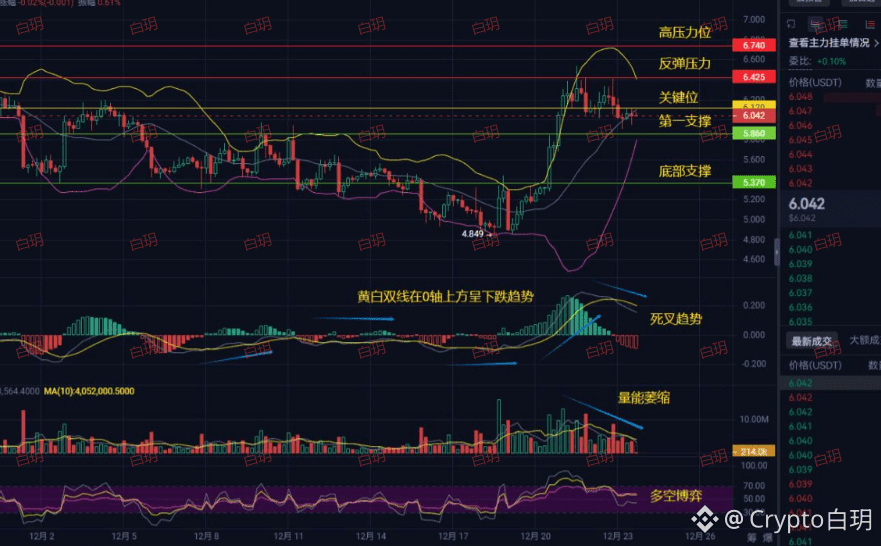Viewport: 881px width, 546px height.
Task: Click the side panel collapse handle
Action: [x=778, y=252]
